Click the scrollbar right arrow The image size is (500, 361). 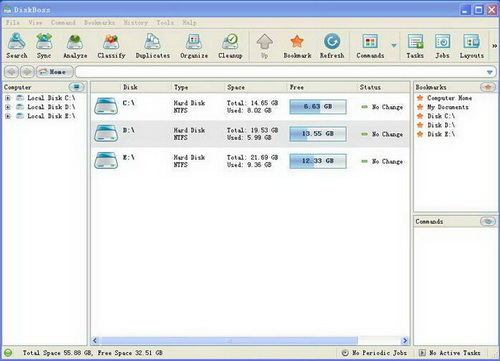coord(405,340)
